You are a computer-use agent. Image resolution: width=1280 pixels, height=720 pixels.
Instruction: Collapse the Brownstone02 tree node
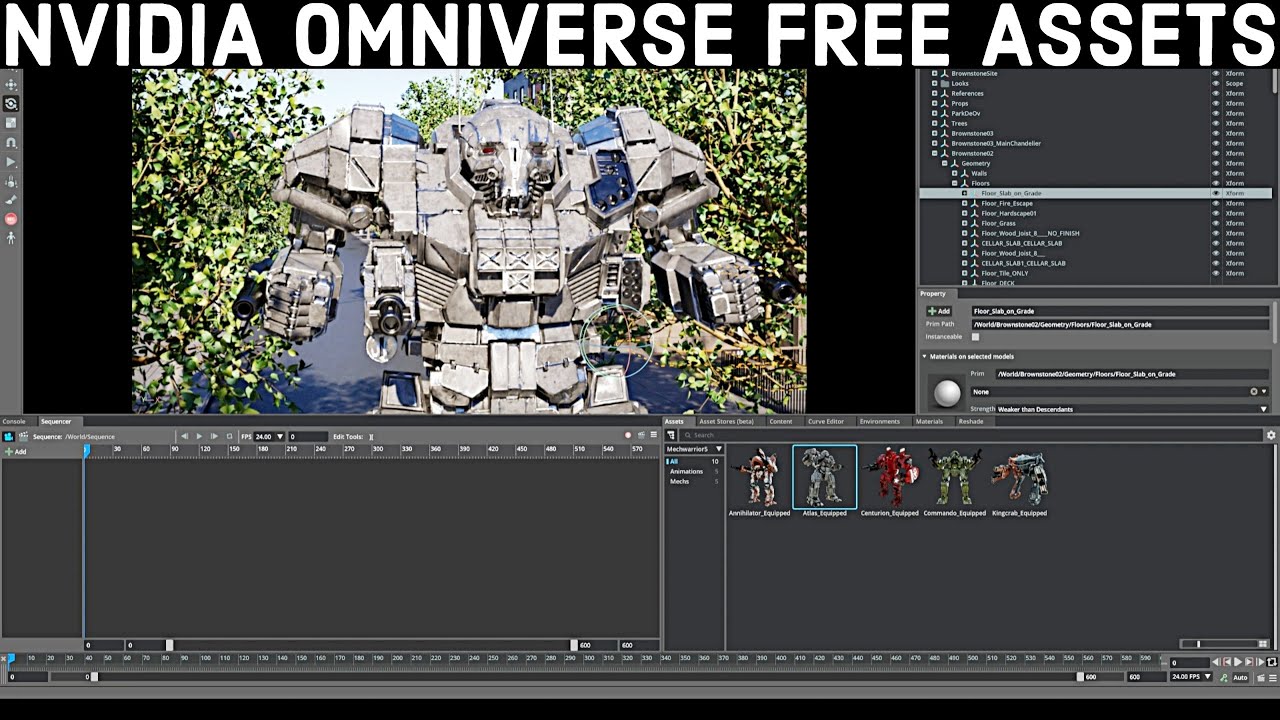[935, 153]
